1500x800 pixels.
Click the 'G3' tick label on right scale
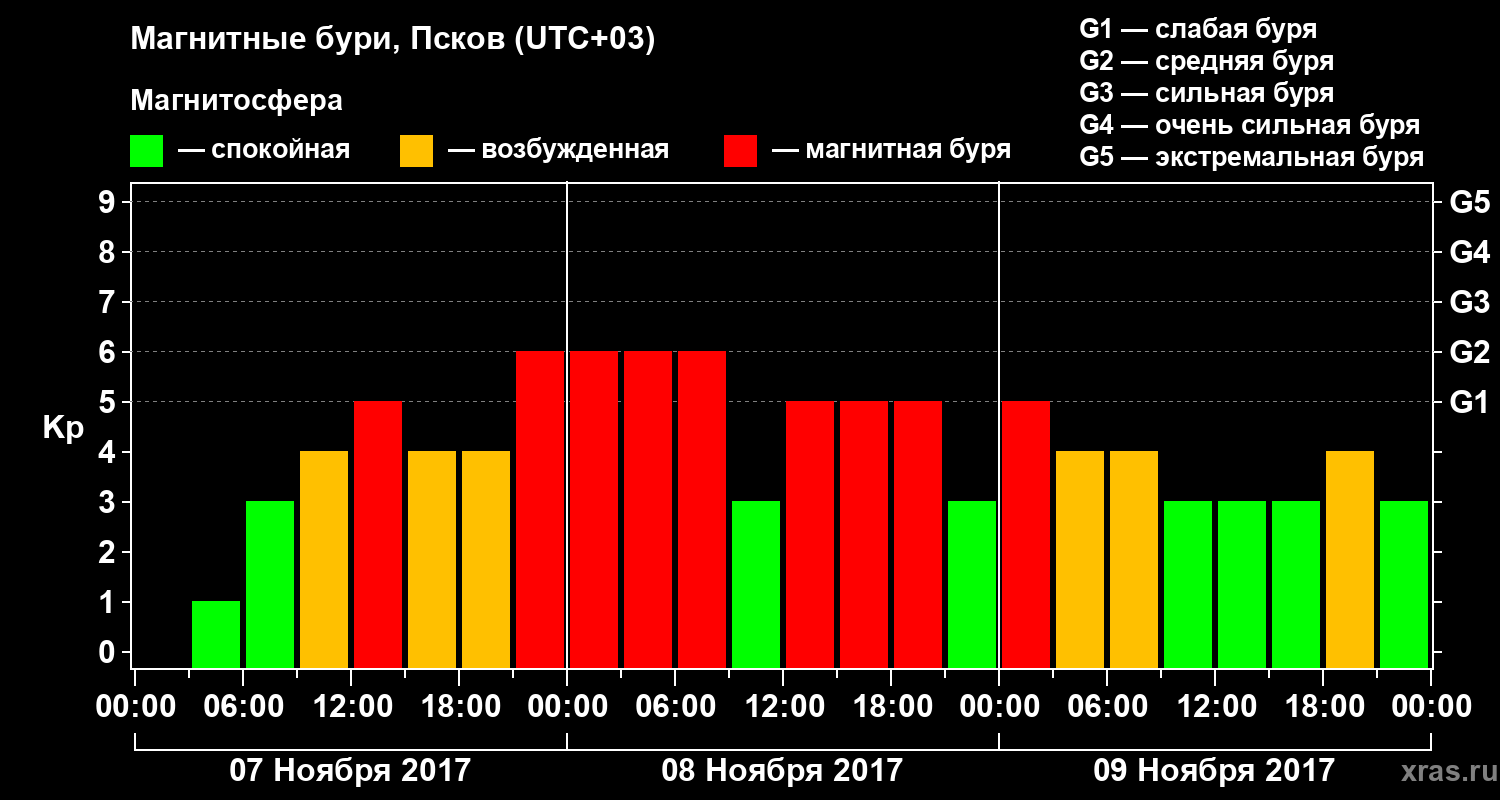click(1469, 303)
